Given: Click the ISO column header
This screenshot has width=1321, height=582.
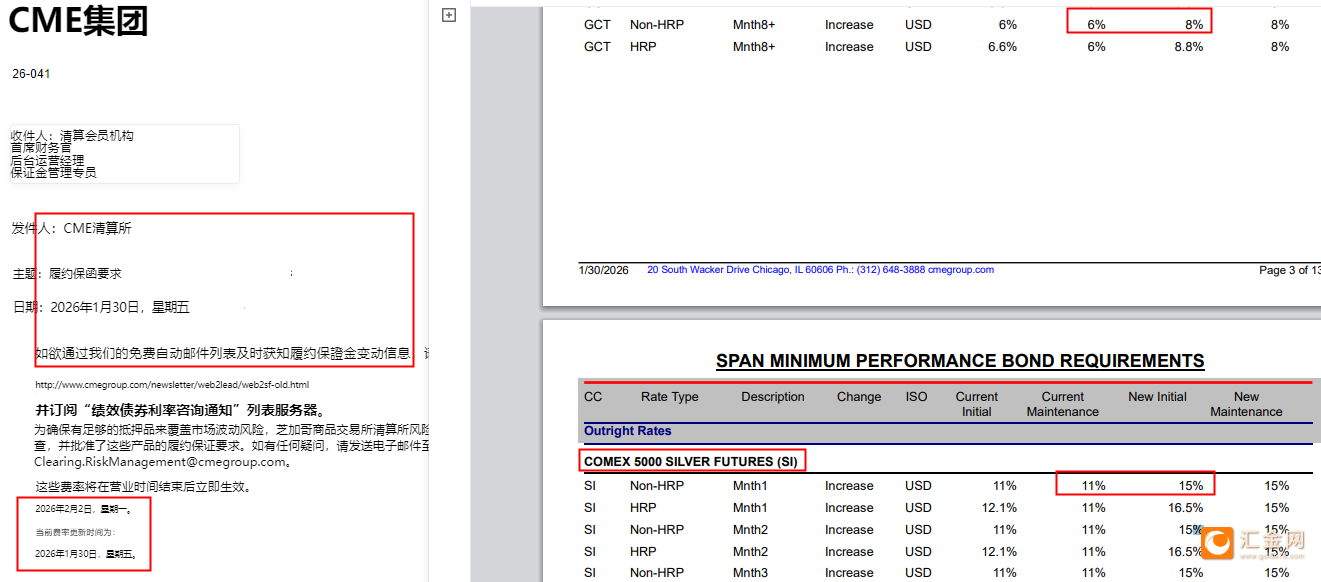Looking at the screenshot, I should [x=917, y=397].
